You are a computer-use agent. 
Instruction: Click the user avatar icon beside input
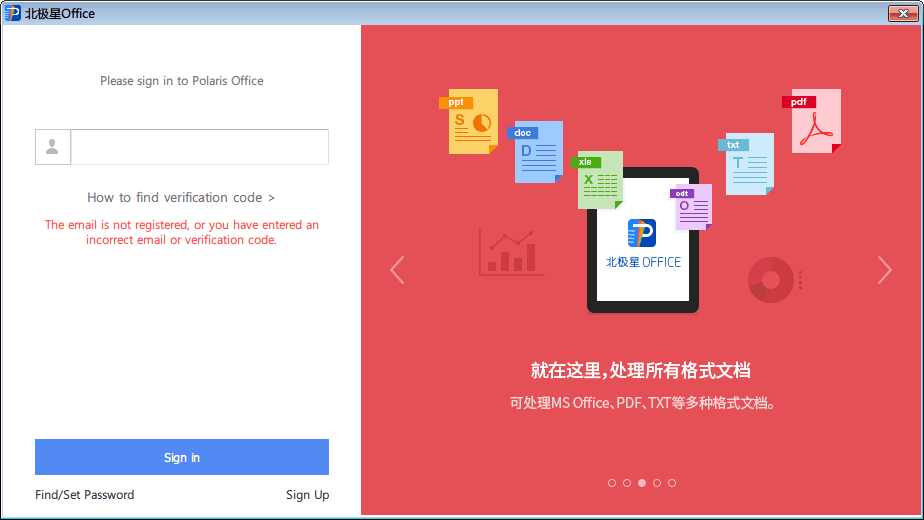coord(52,147)
